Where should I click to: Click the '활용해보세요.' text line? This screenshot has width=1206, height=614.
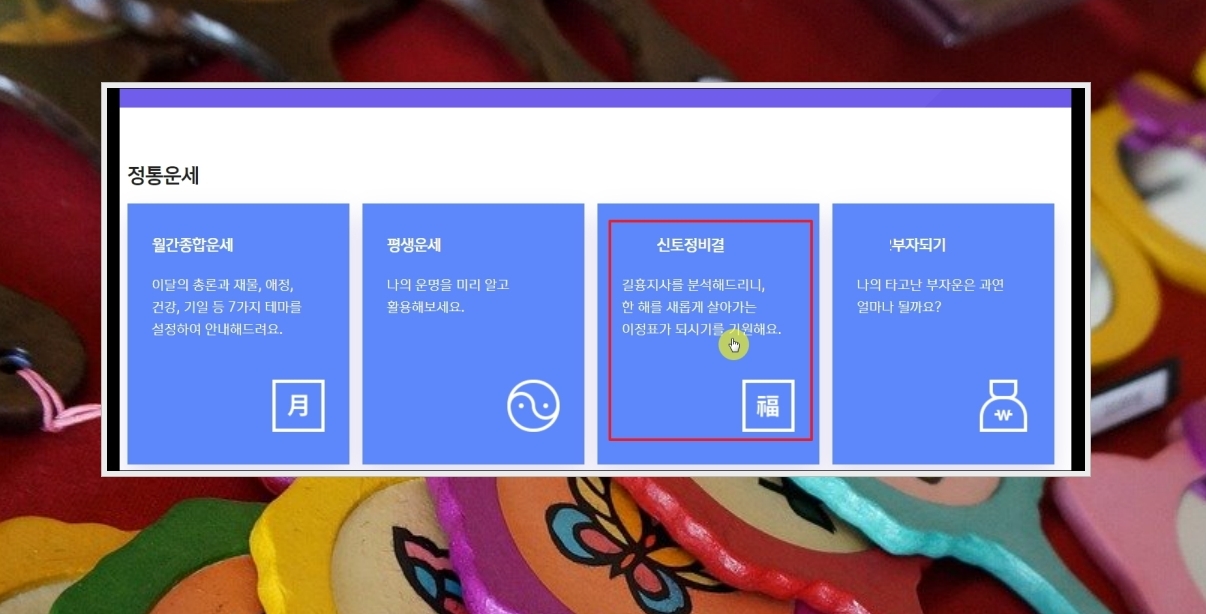pos(426,307)
